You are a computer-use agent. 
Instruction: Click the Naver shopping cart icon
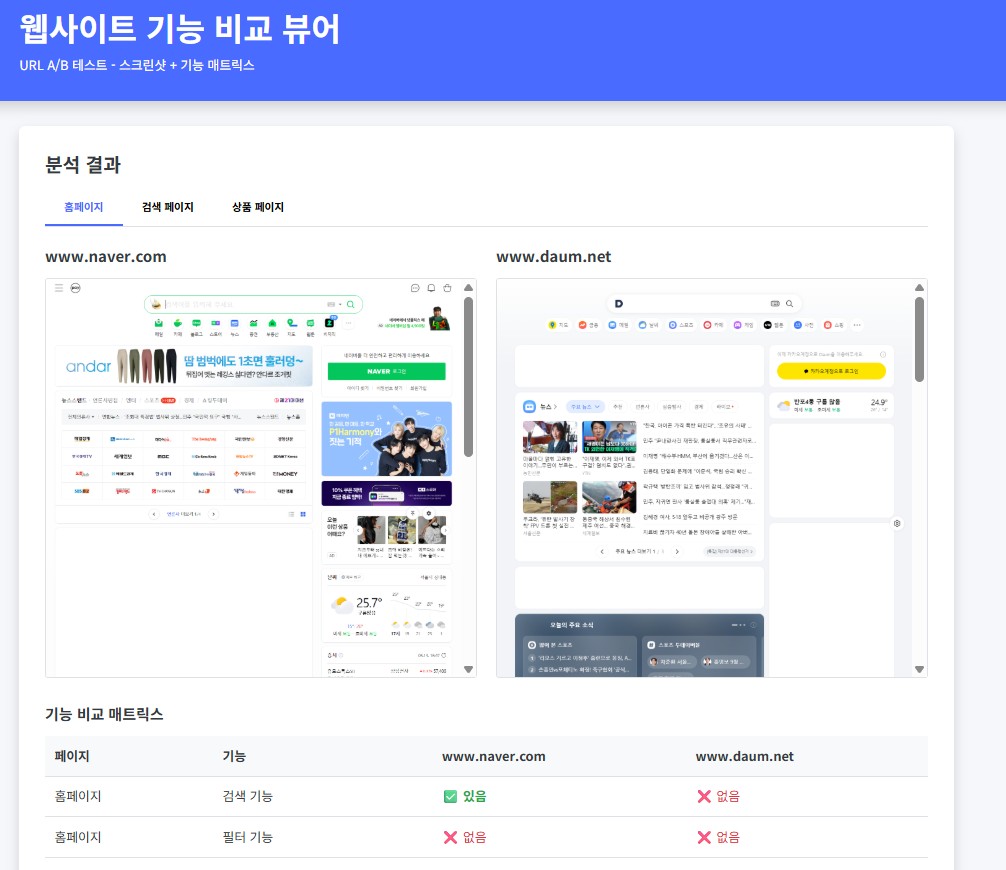[x=447, y=288]
